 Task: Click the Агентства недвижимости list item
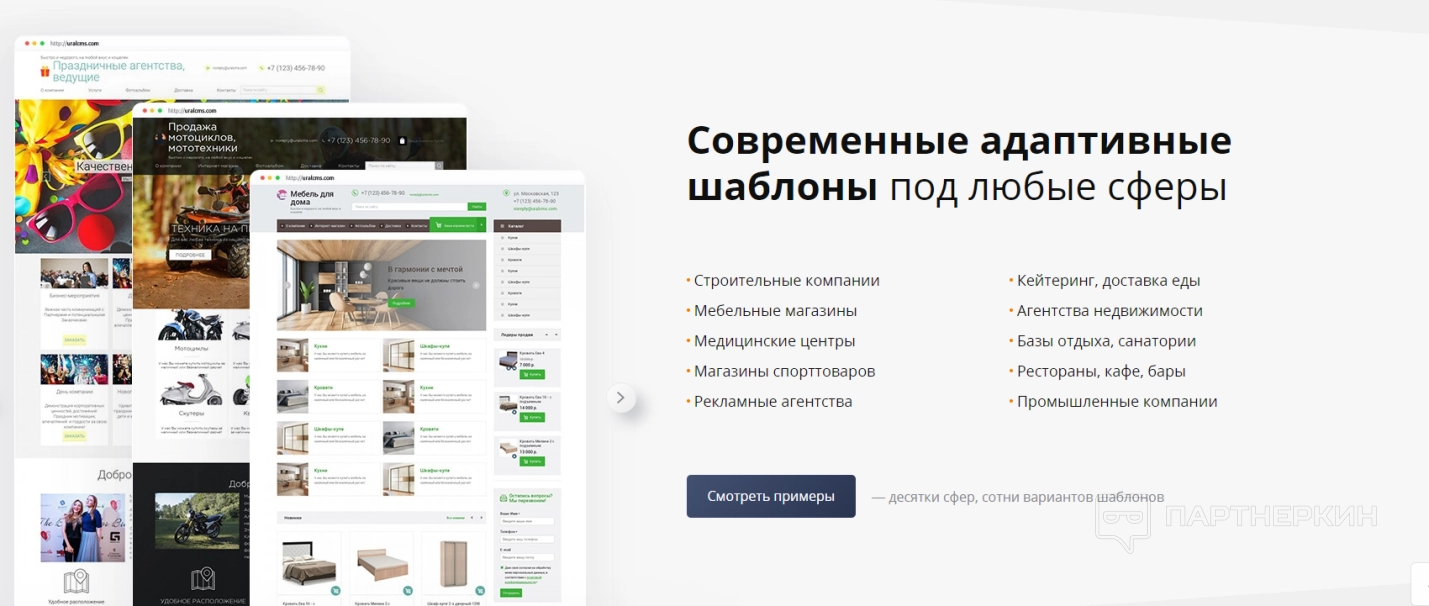click(x=1110, y=311)
